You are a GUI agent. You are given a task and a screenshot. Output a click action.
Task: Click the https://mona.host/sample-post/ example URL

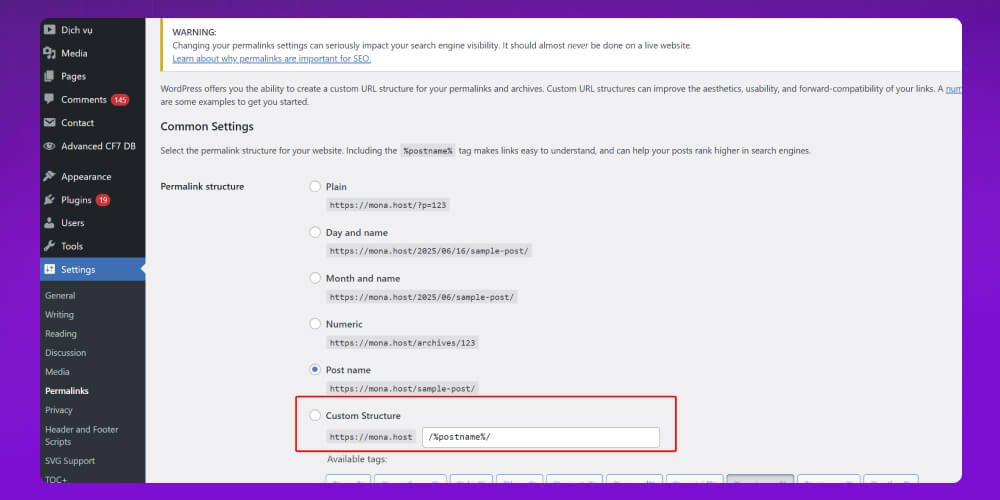(x=402, y=388)
